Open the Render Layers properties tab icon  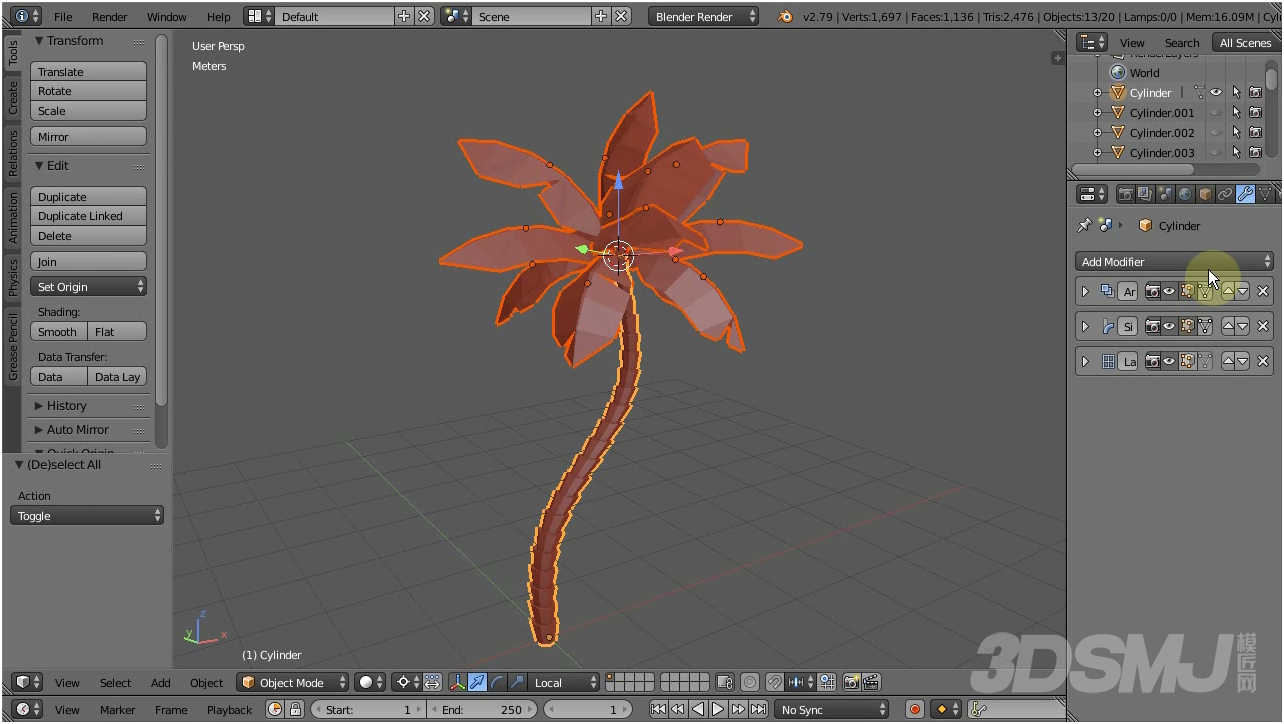1145,194
